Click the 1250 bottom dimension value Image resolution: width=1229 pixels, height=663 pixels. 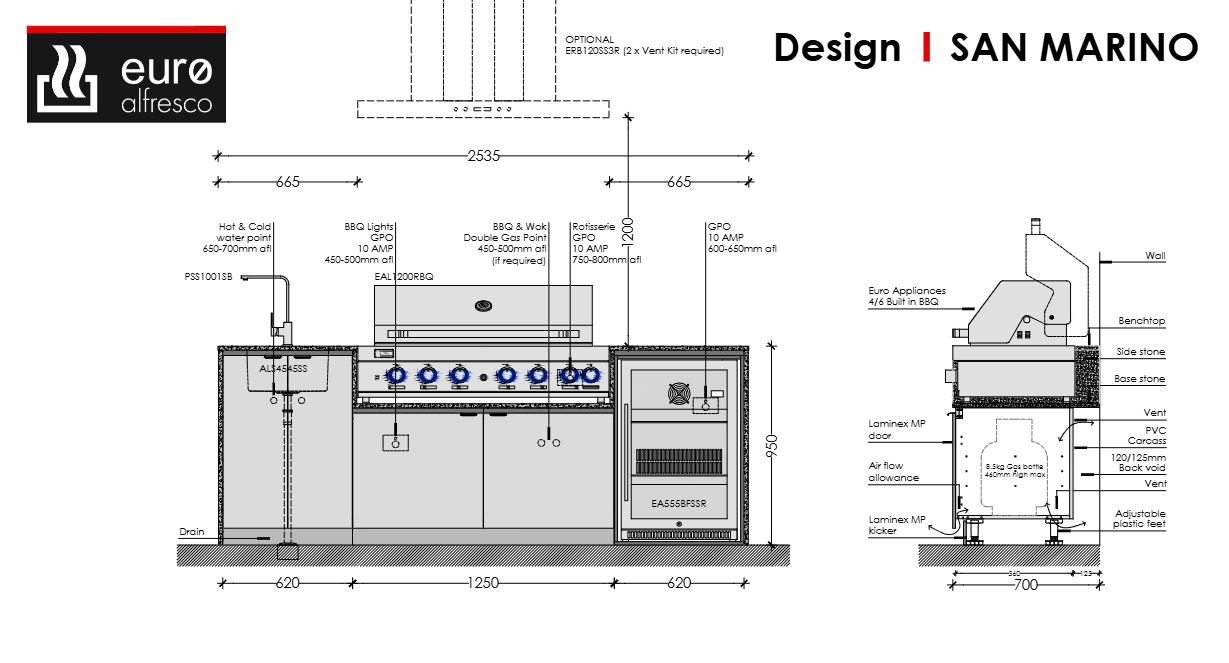(482, 583)
